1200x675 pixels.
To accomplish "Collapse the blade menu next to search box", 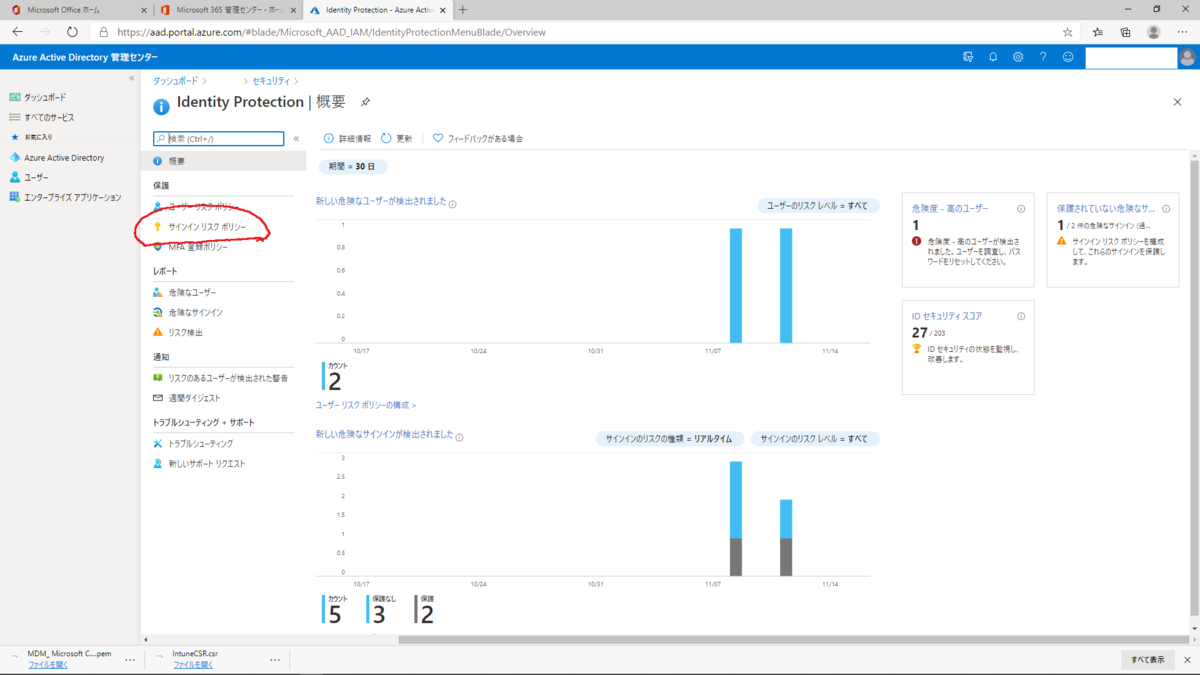I will [x=296, y=139].
